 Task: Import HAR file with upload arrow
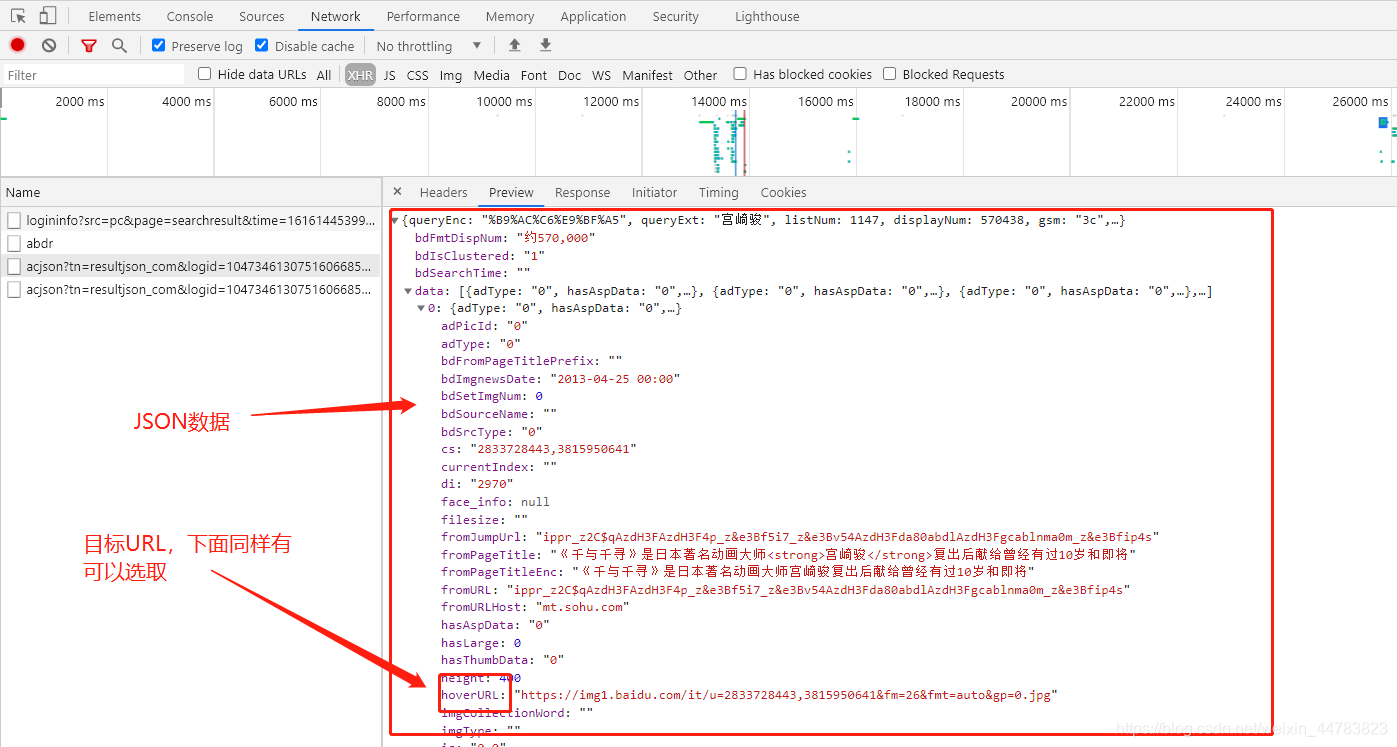(514, 45)
